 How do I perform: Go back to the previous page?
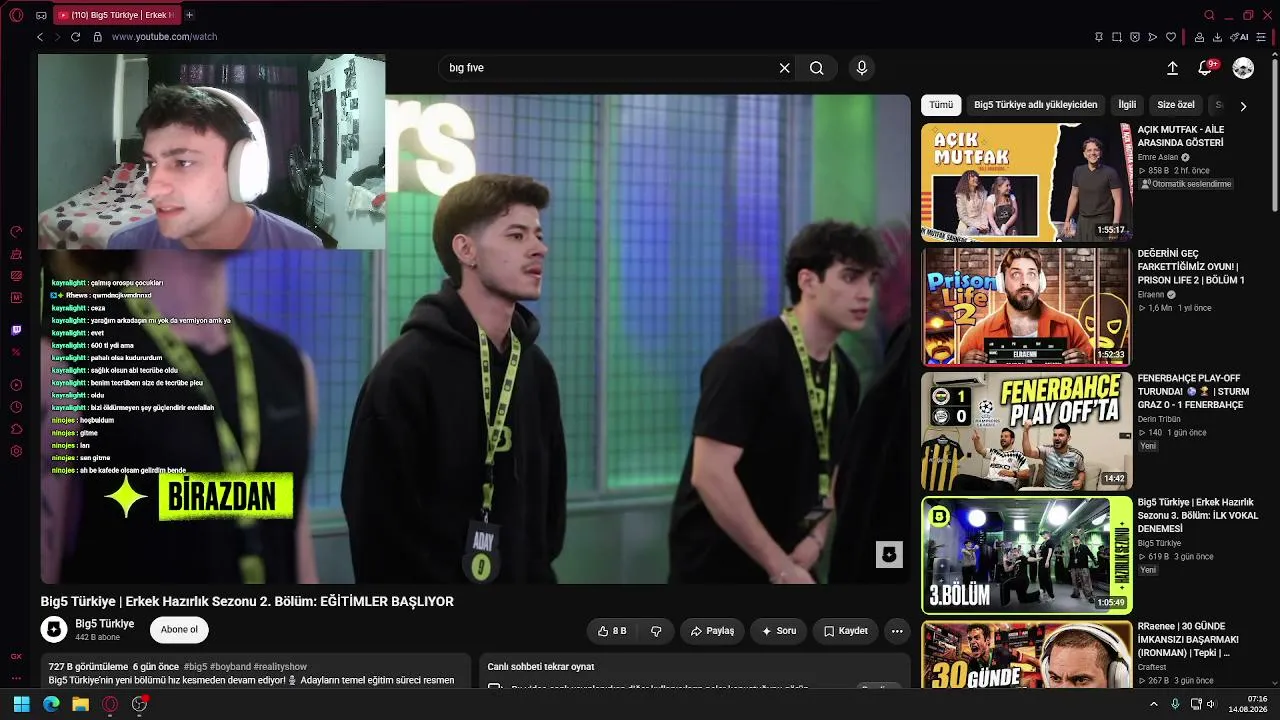[40, 37]
